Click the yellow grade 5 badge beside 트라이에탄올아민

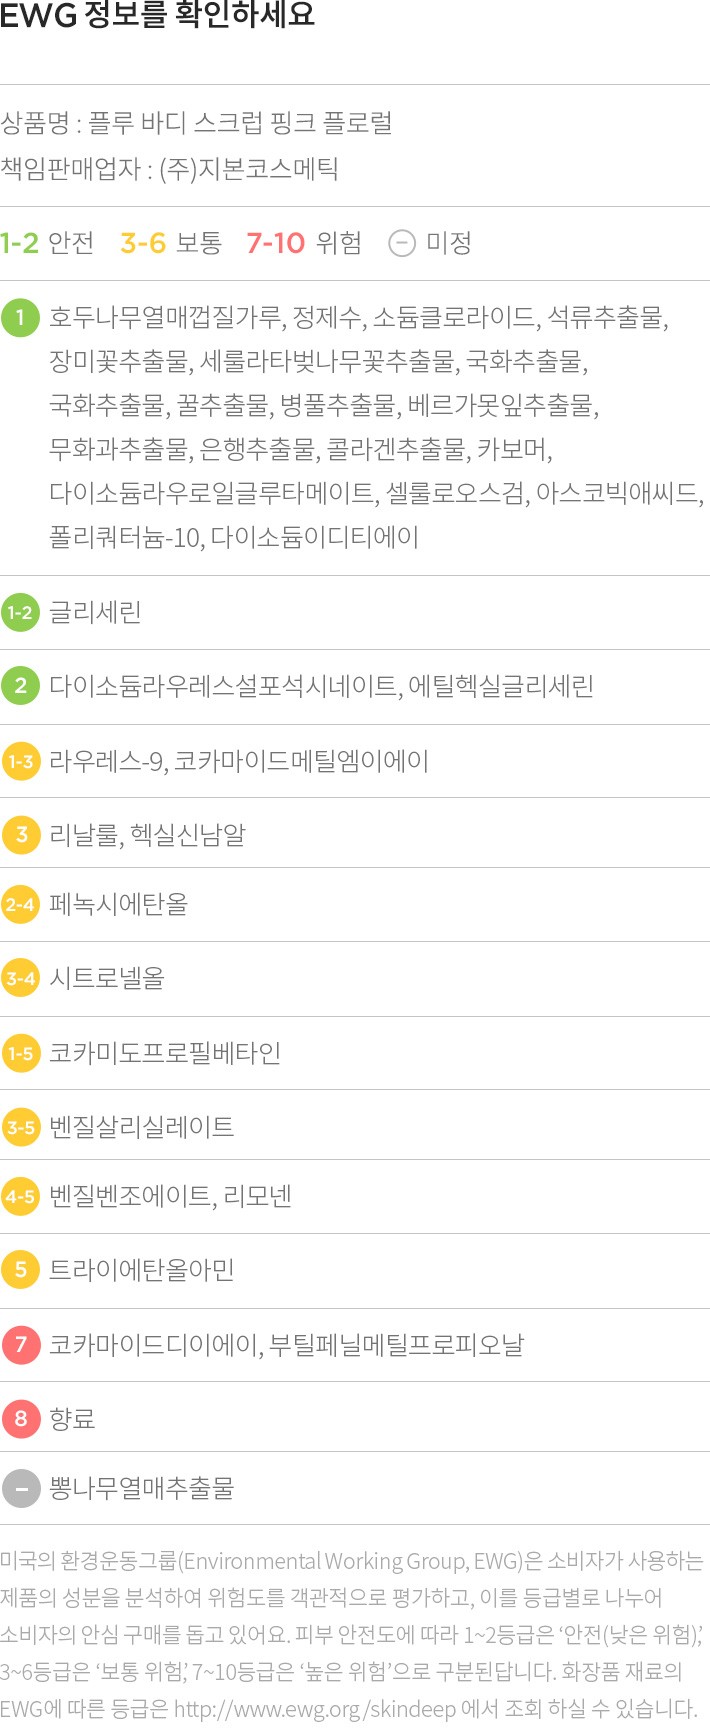coord(20,1270)
